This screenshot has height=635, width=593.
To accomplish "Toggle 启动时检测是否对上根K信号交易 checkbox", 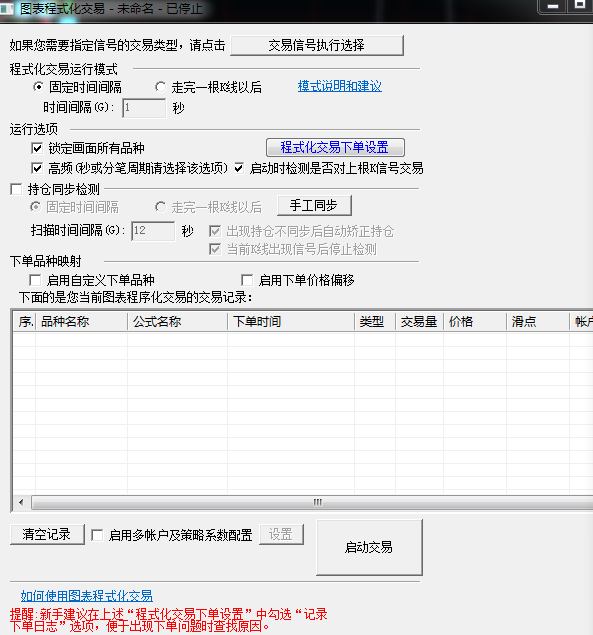I will coord(239,168).
